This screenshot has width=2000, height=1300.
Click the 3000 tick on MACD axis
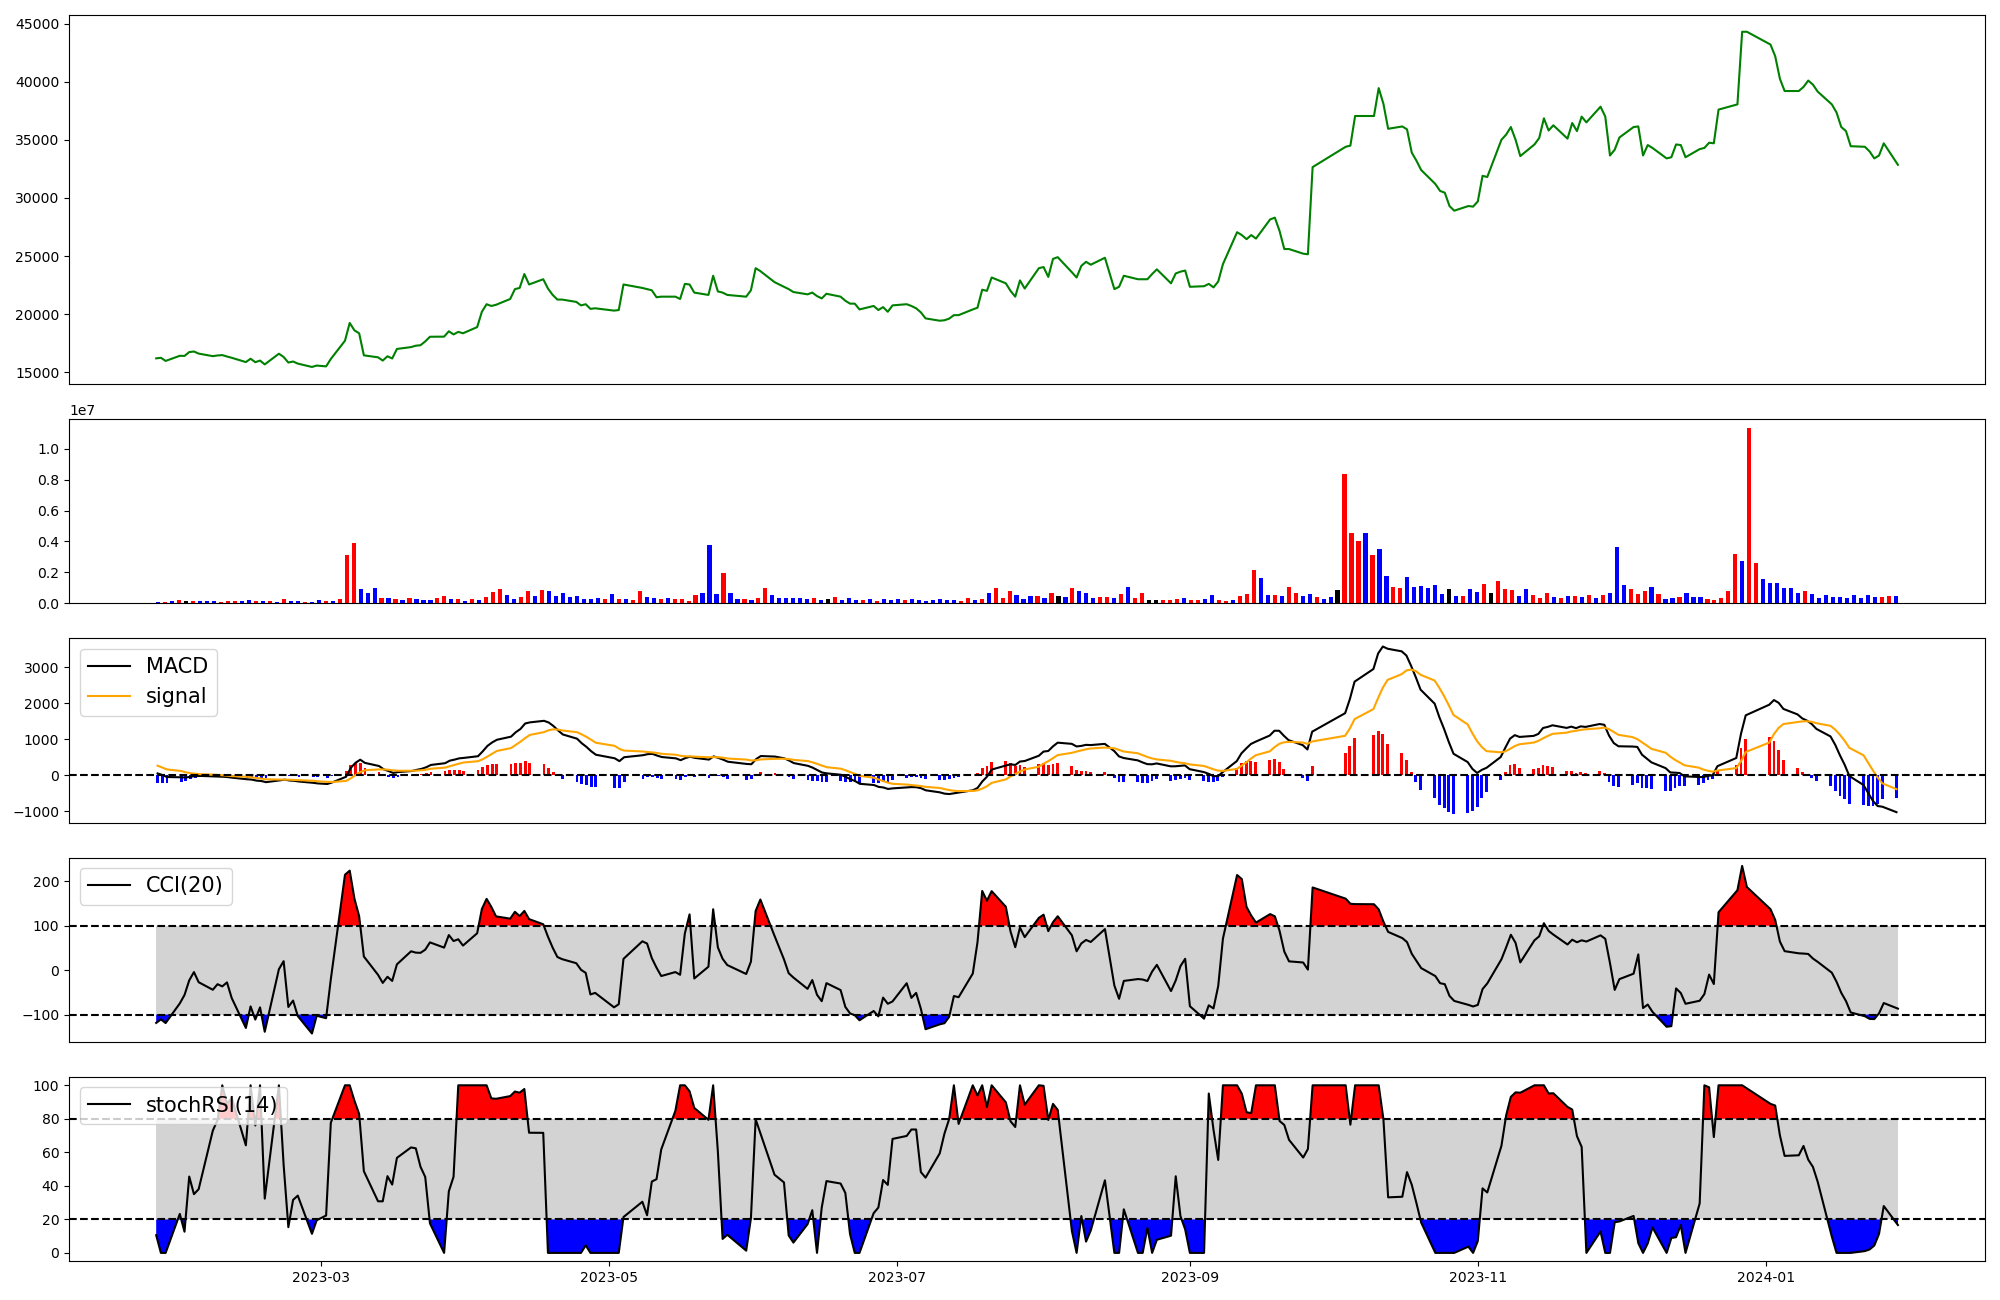(42, 668)
